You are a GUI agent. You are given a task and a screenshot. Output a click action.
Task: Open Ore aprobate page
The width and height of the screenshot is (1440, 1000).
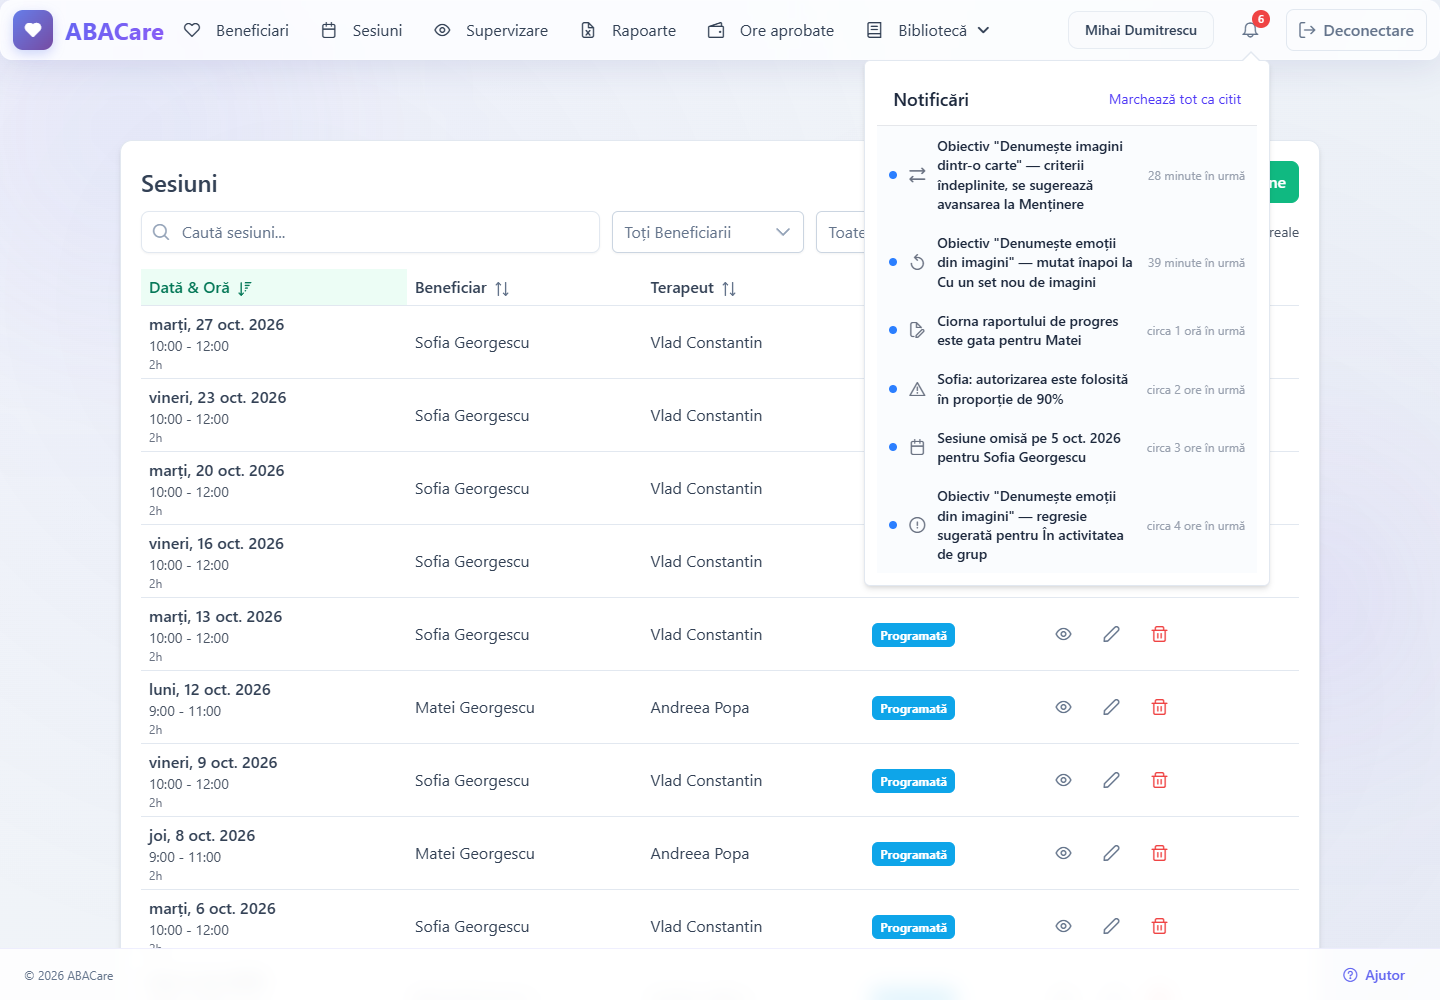[771, 30]
